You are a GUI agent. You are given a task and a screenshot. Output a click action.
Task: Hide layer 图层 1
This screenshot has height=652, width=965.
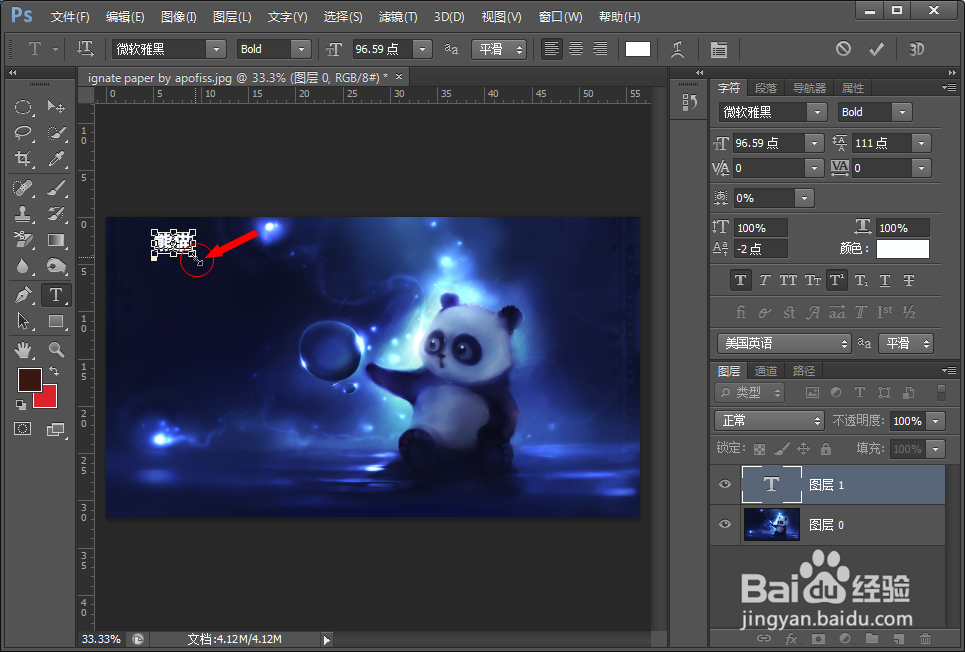tap(725, 484)
